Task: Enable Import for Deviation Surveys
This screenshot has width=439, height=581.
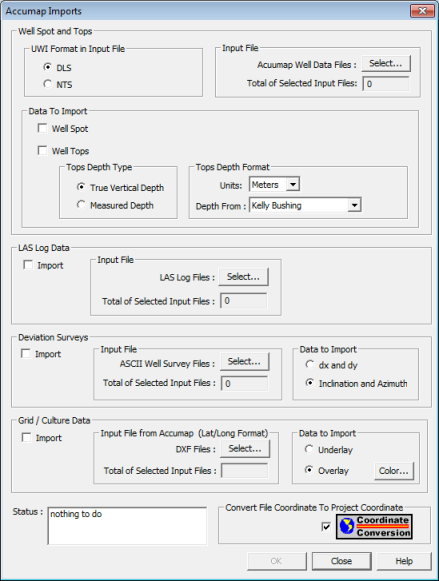Action: point(26,353)
